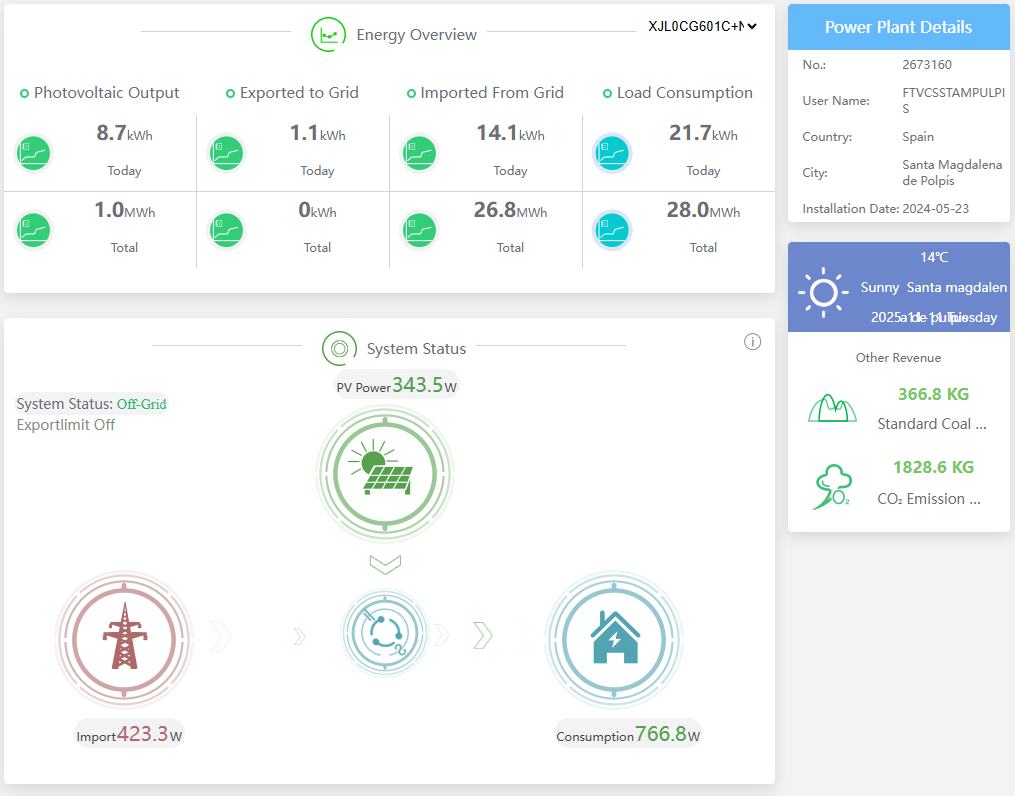The height and width of the screenshot is (796, 1015).
Task: Open the System Status info icon
Action: [753, 342]
